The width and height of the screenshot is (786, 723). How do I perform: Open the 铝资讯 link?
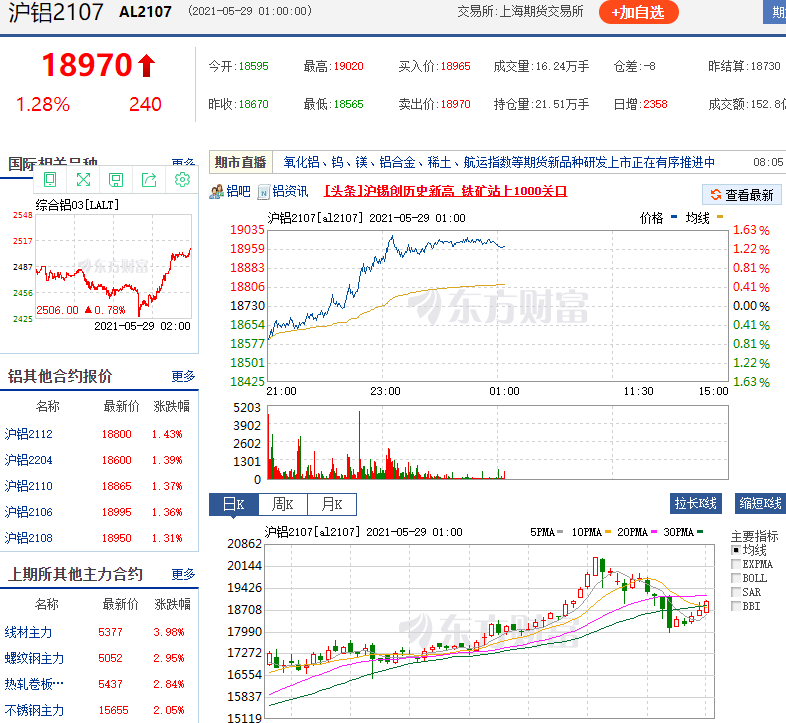[290, 192]
